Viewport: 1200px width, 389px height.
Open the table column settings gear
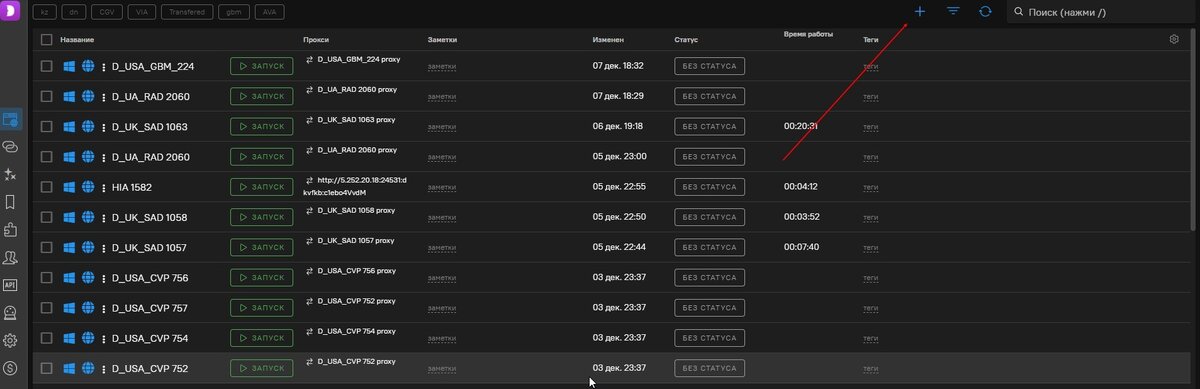click(1174, 39)
